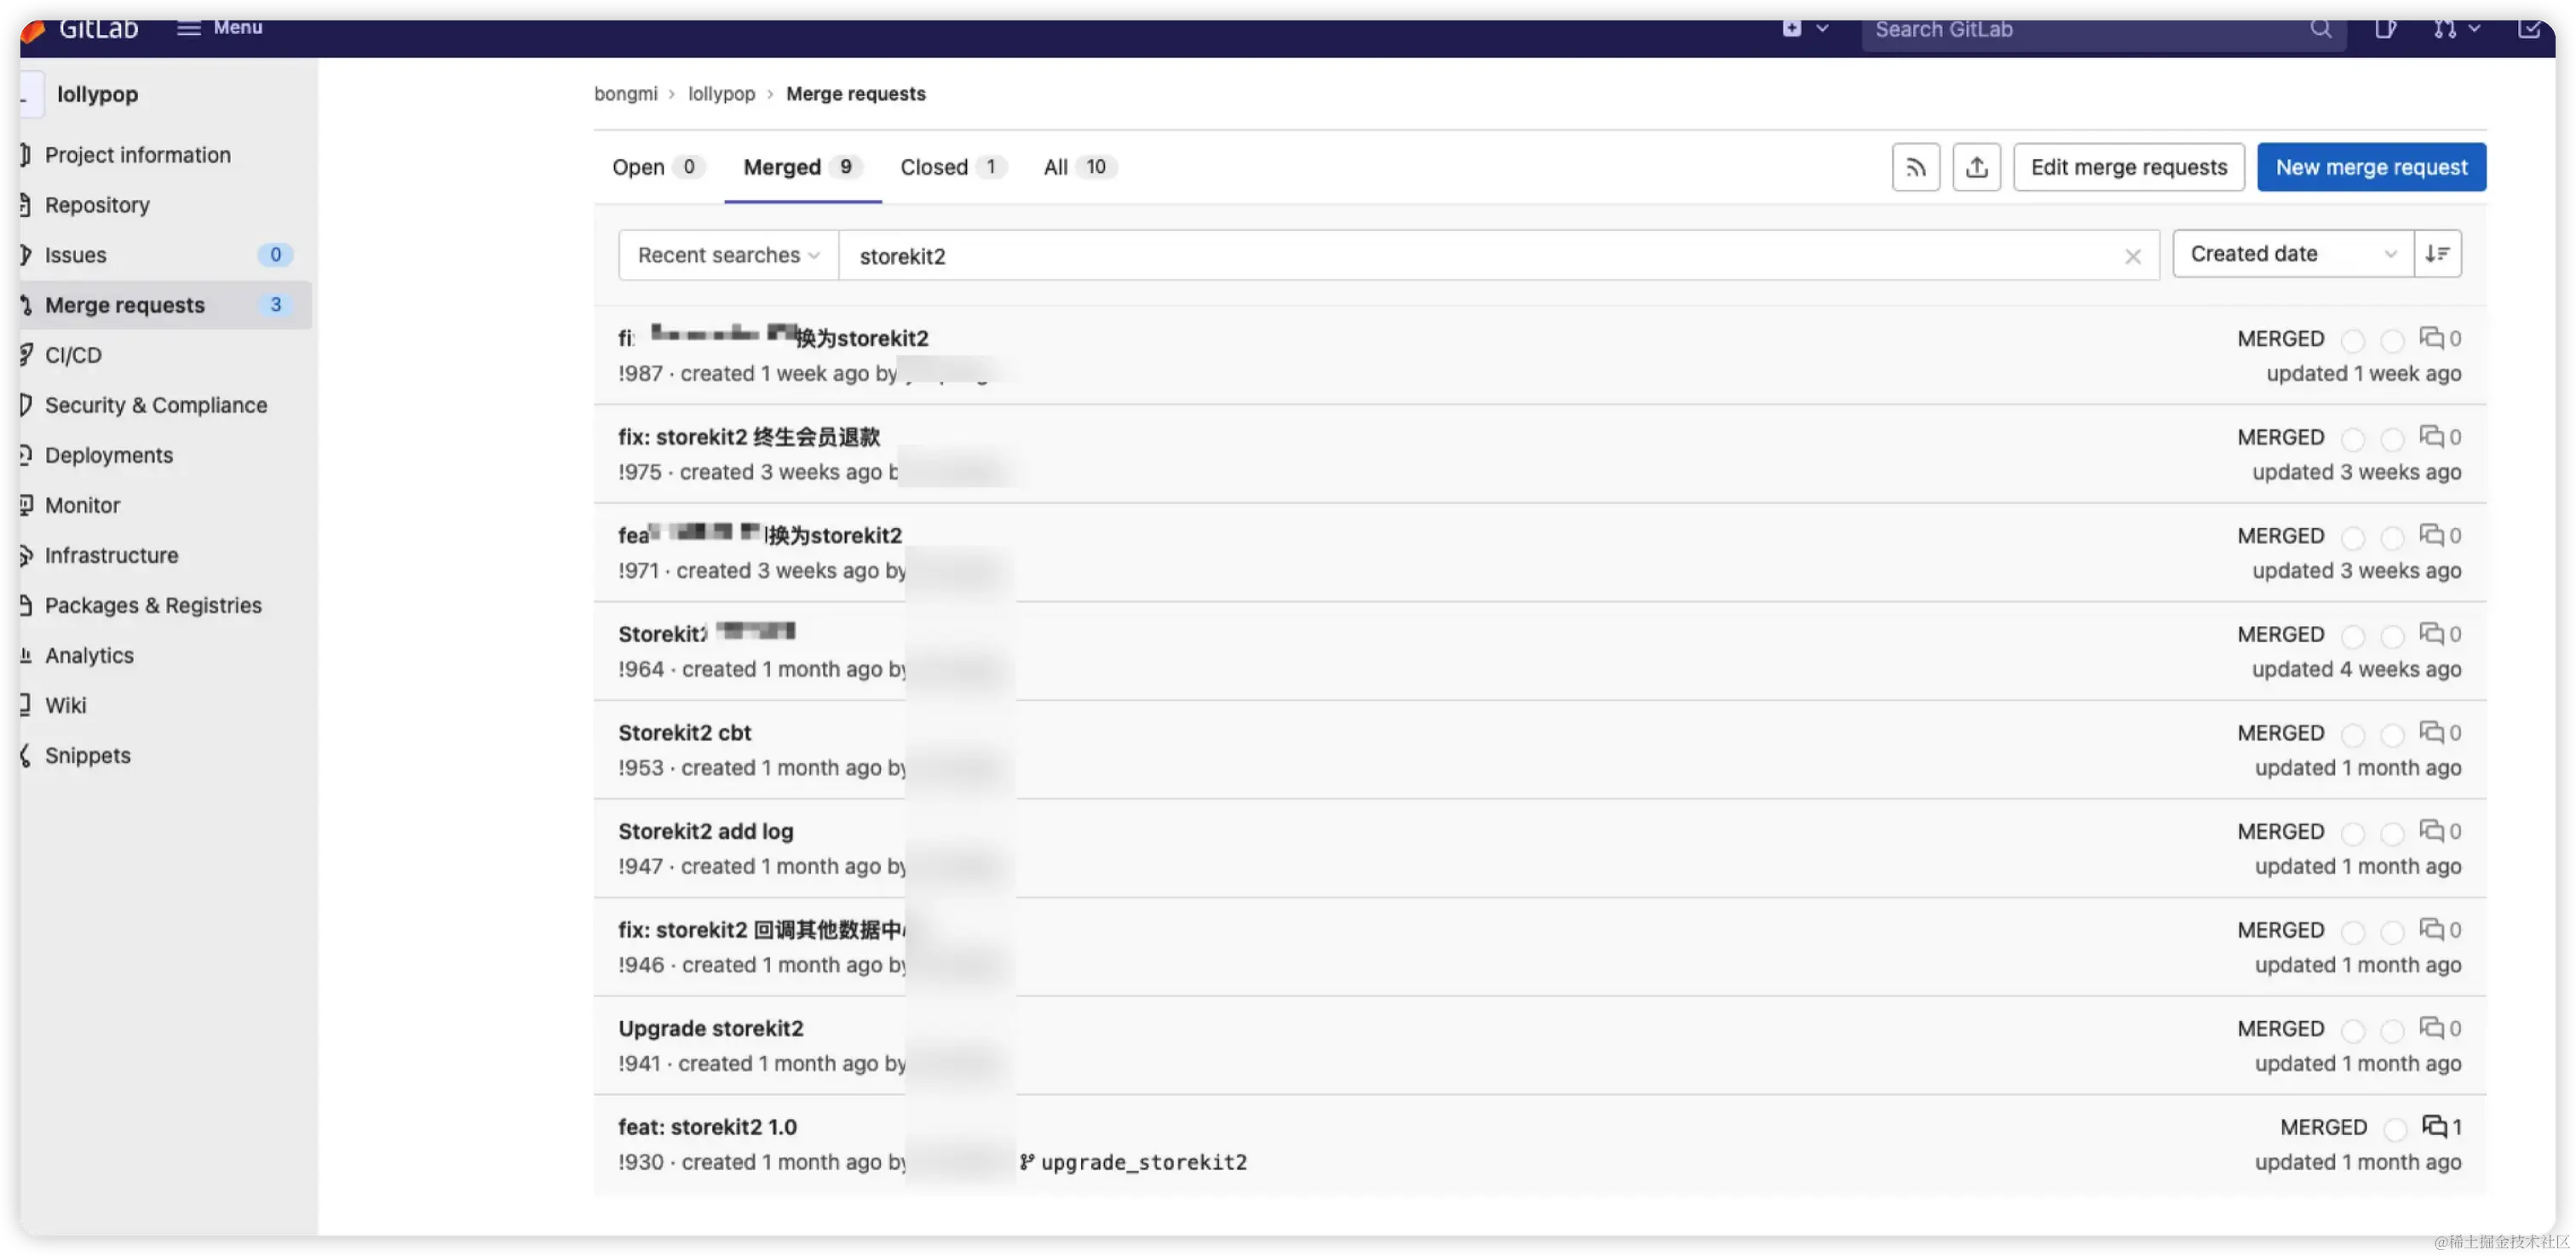2576x1256 pixels.
Task: Open 'fix: storekit2 终生会员退款' merge request
Action: click(749, 437)
